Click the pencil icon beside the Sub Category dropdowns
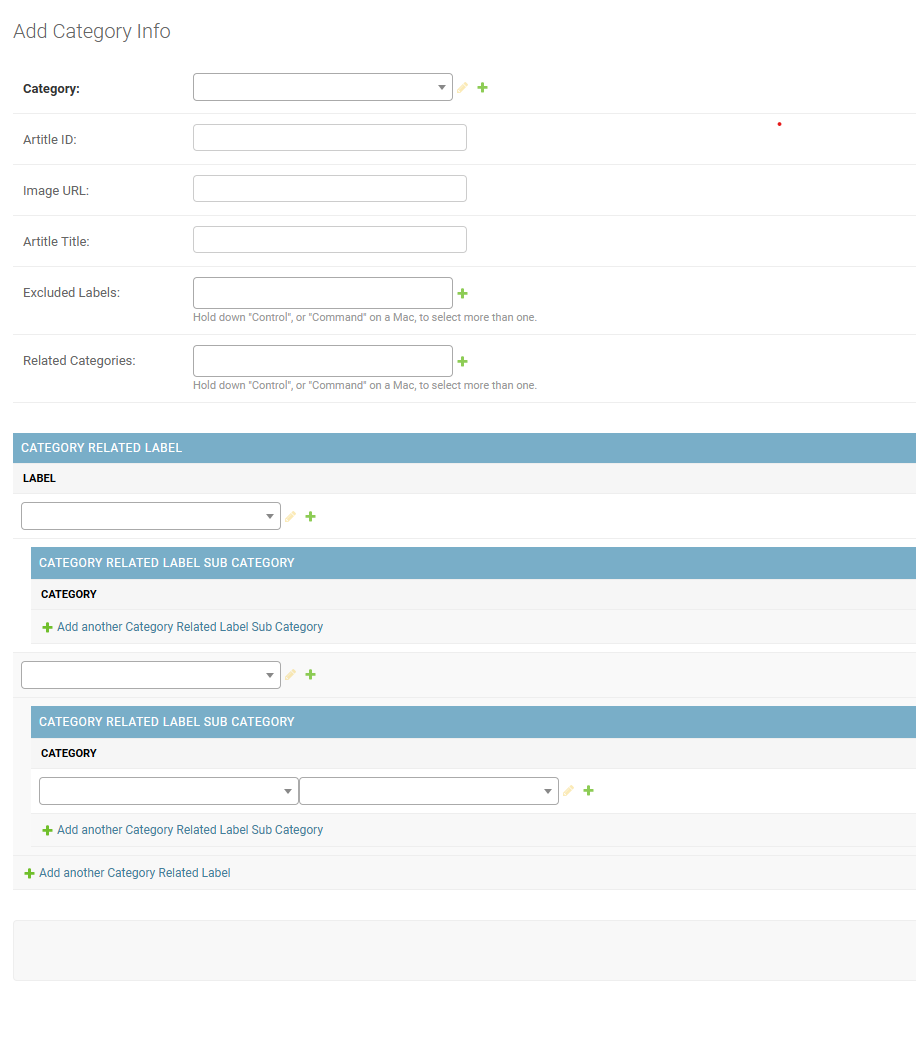 coord(568,790)
